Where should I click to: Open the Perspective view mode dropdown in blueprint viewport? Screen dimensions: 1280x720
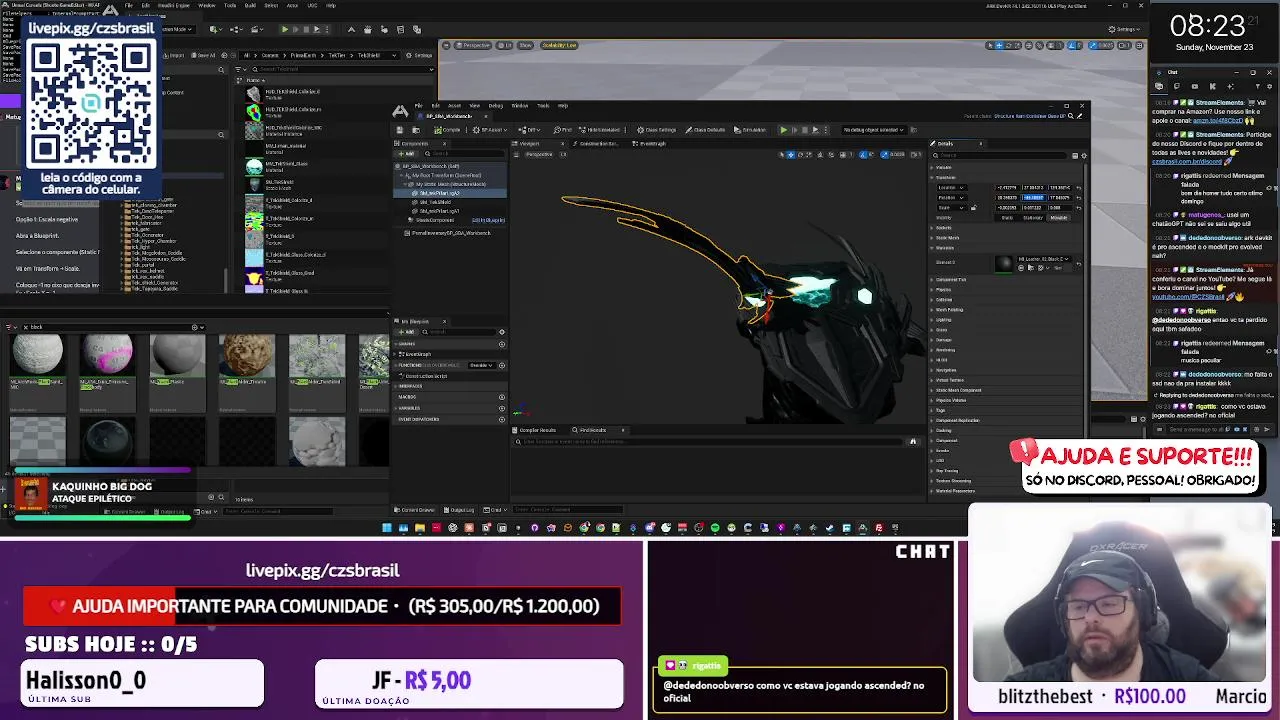coord(540,154)
